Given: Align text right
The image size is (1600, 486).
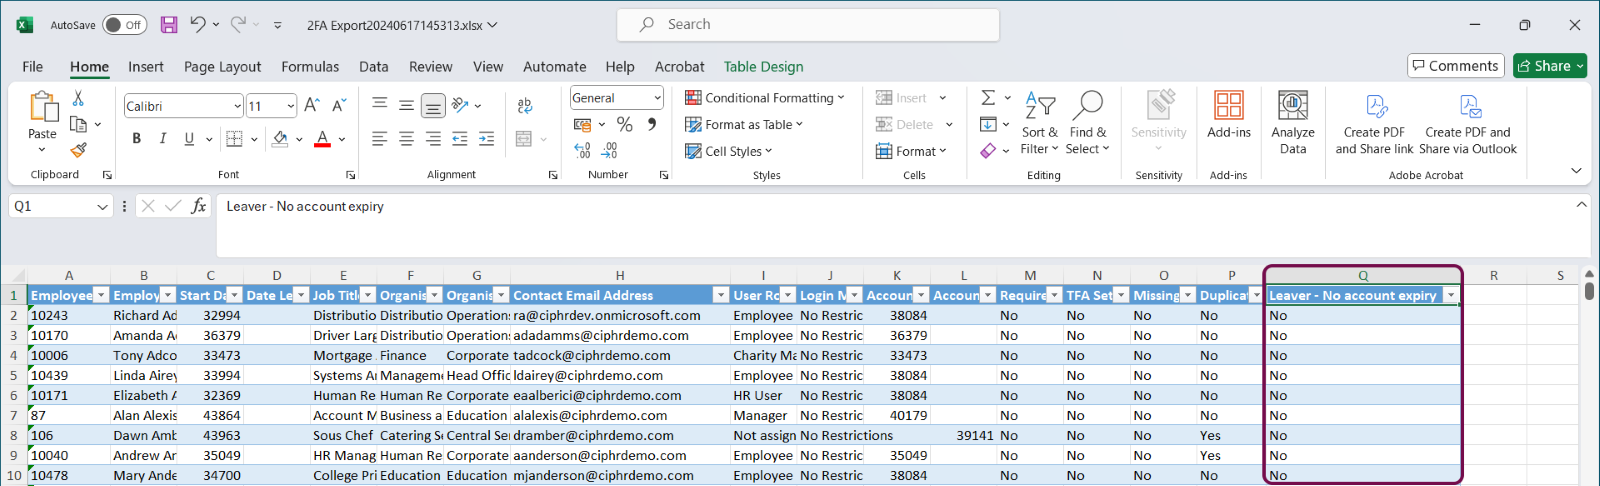Looking at the screenshot, I should point(433,139).
